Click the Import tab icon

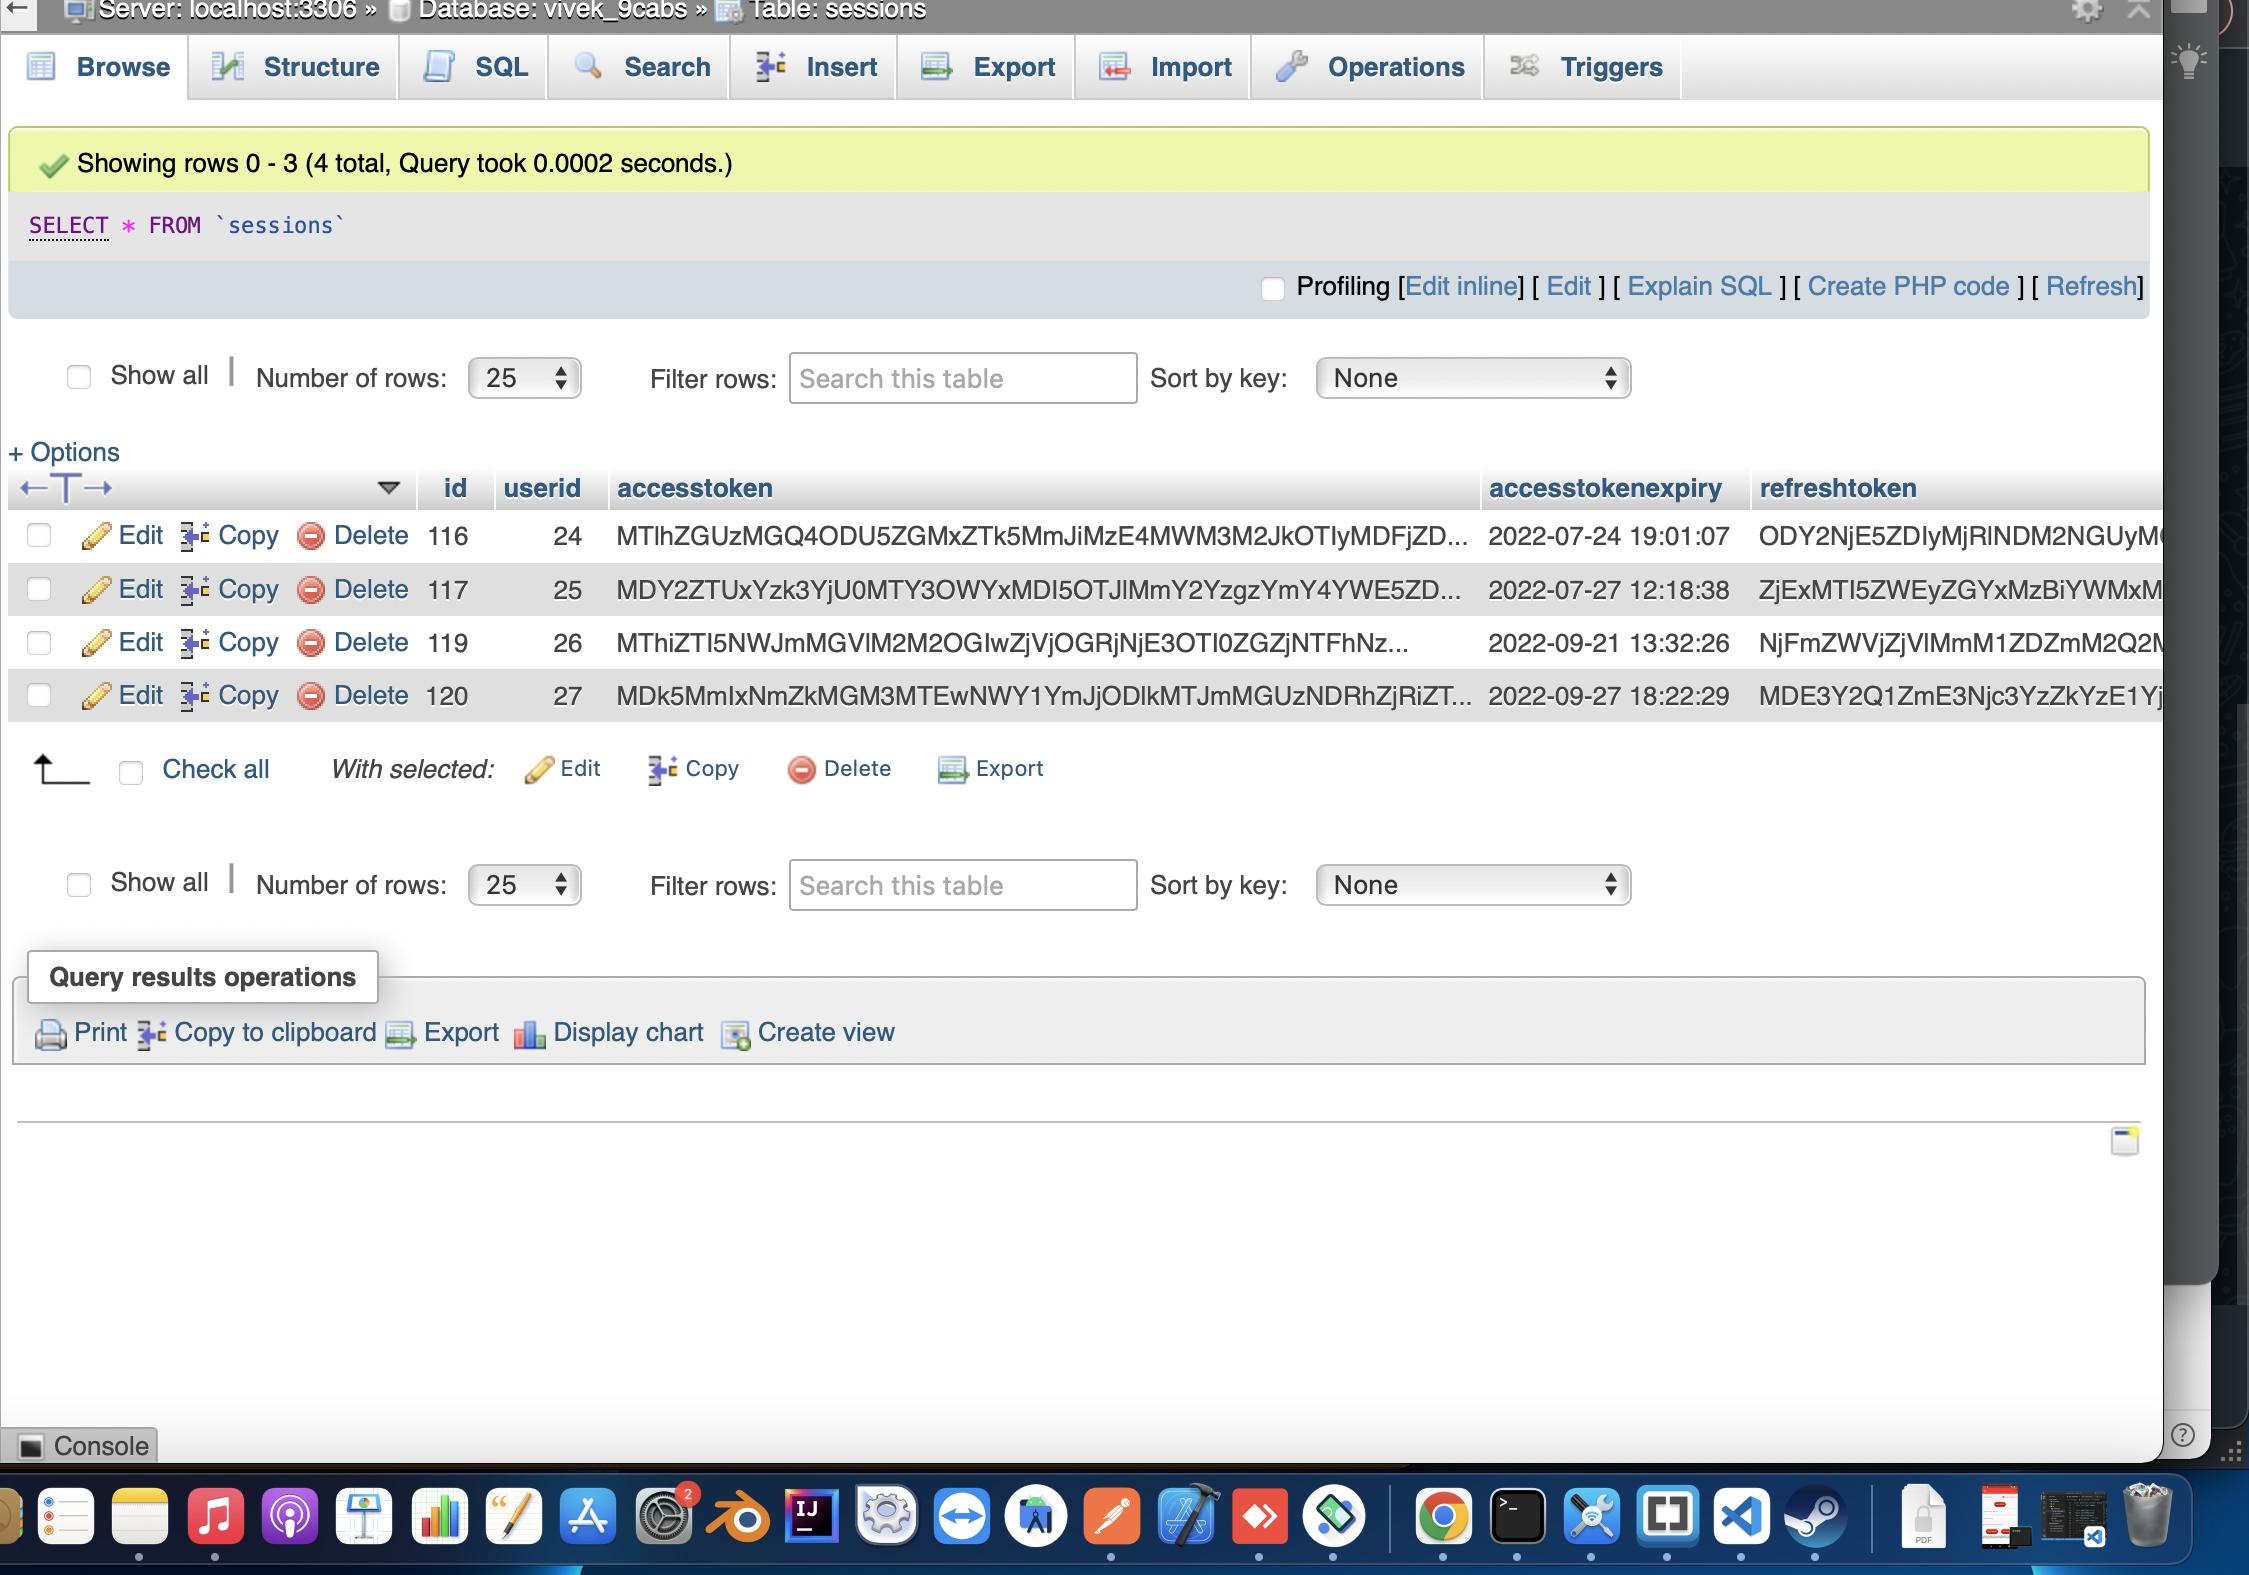pos(1114,67)
